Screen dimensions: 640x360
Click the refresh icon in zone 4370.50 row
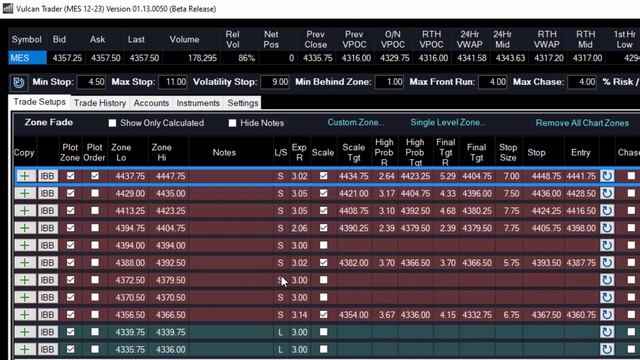[607, 297]
